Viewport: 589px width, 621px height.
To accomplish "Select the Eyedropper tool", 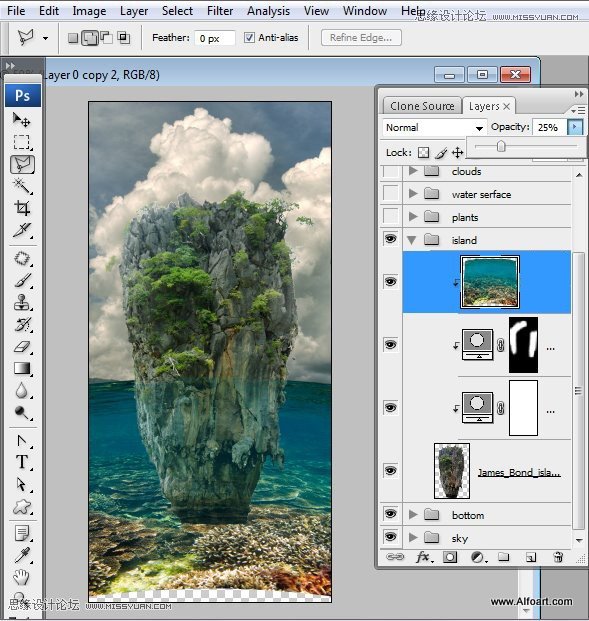I will 21,555.
